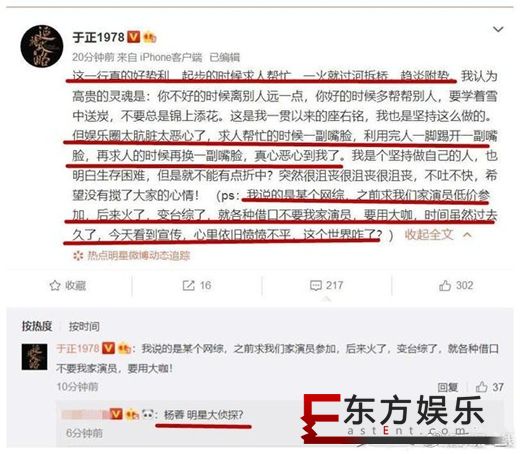Like the post with thumbs-up 302

pos(445,285)
